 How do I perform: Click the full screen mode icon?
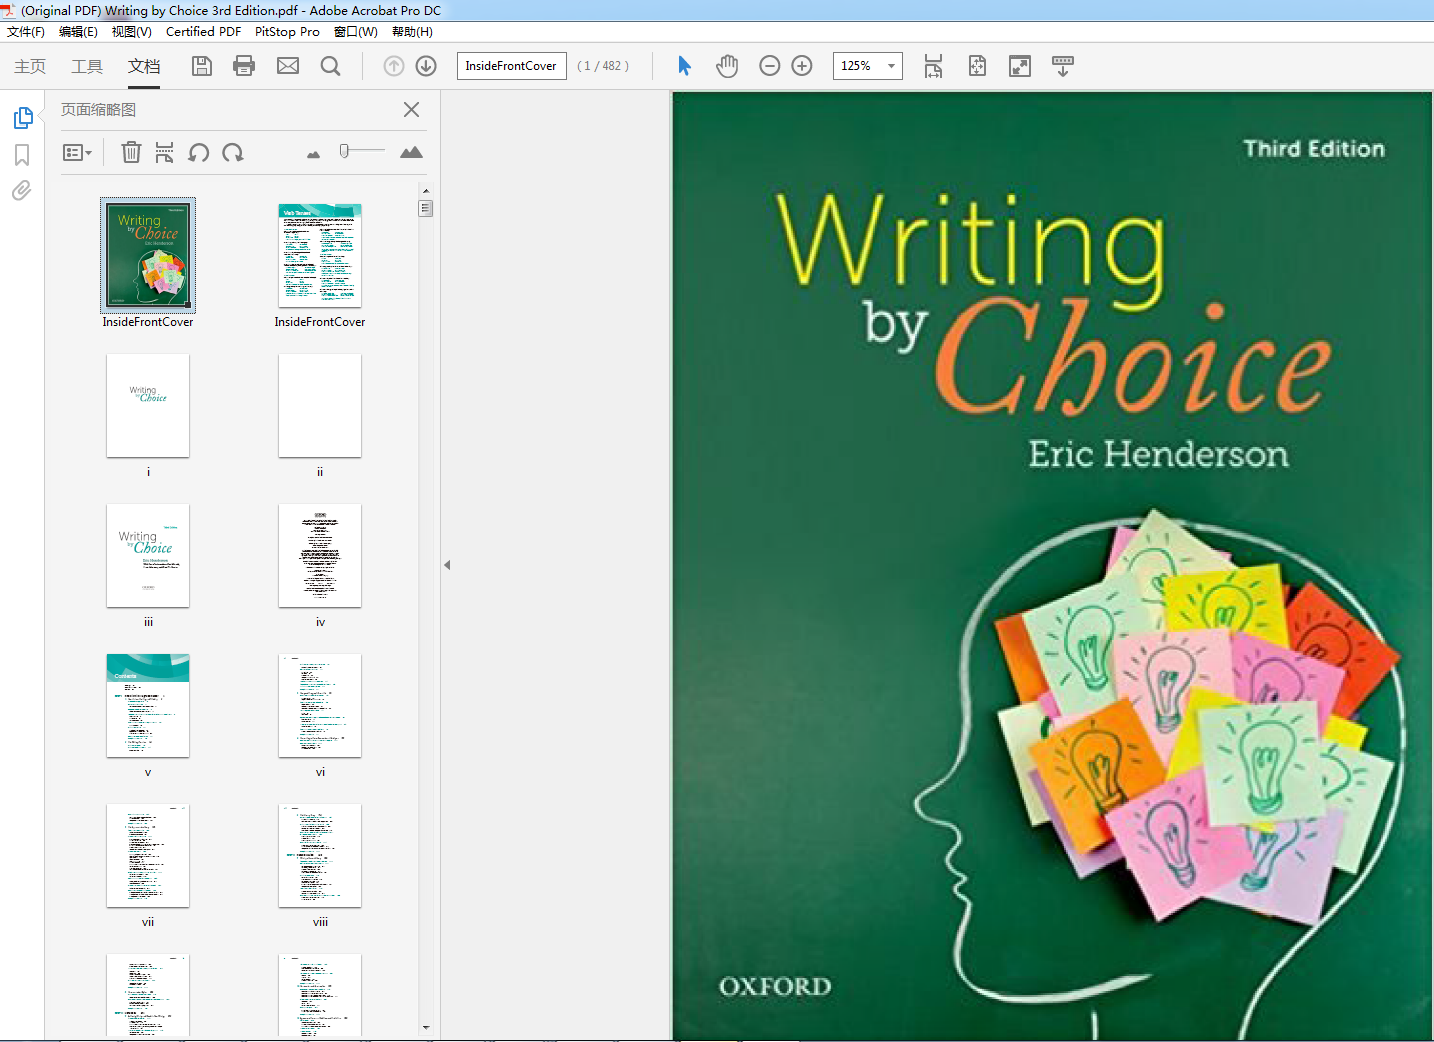click(x=1020, y=66)
